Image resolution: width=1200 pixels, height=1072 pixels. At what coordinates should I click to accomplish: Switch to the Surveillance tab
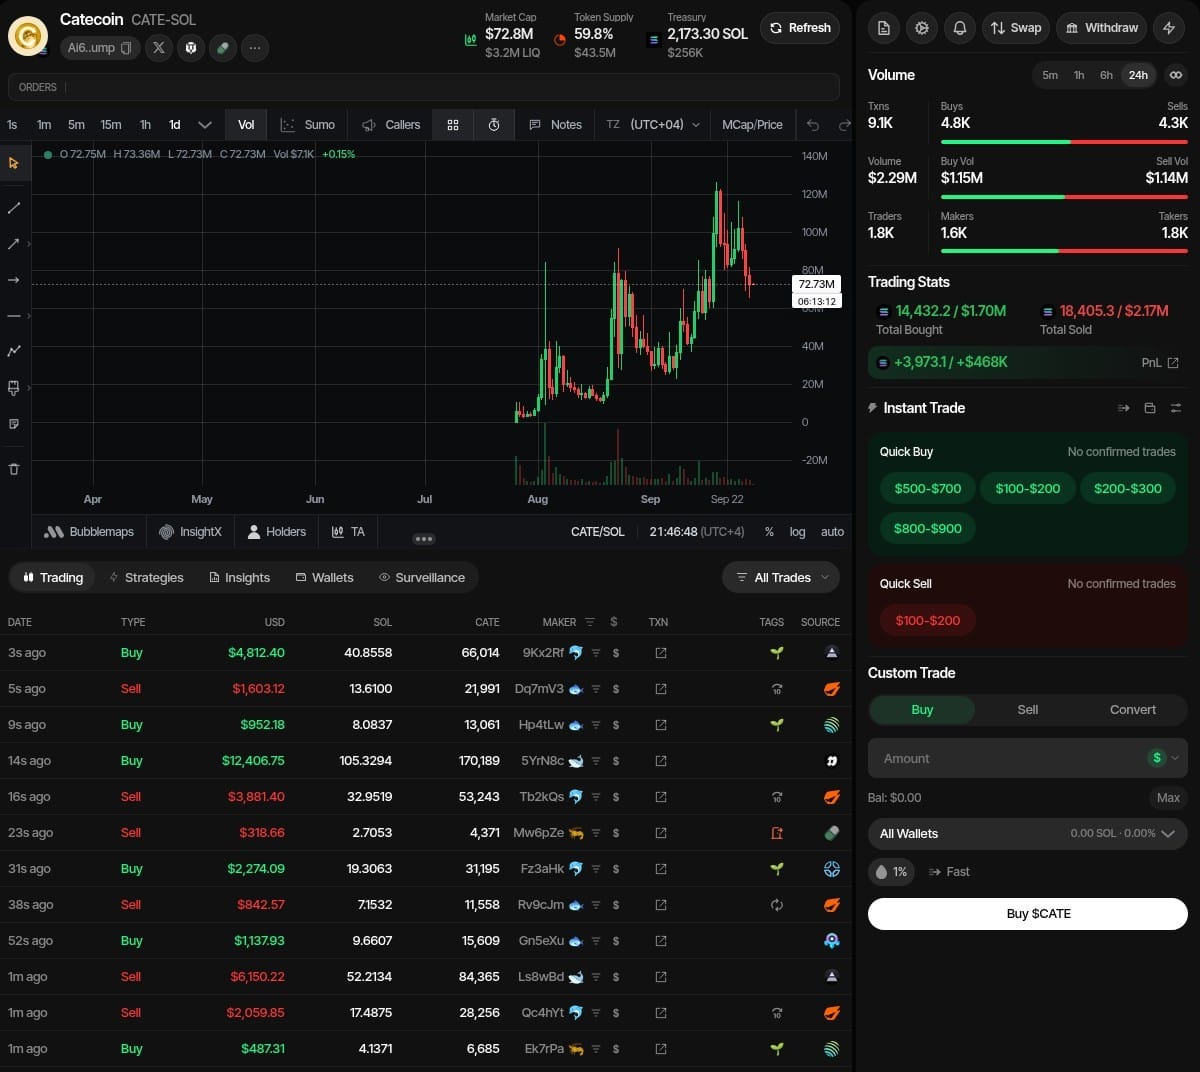click(422, 578)
